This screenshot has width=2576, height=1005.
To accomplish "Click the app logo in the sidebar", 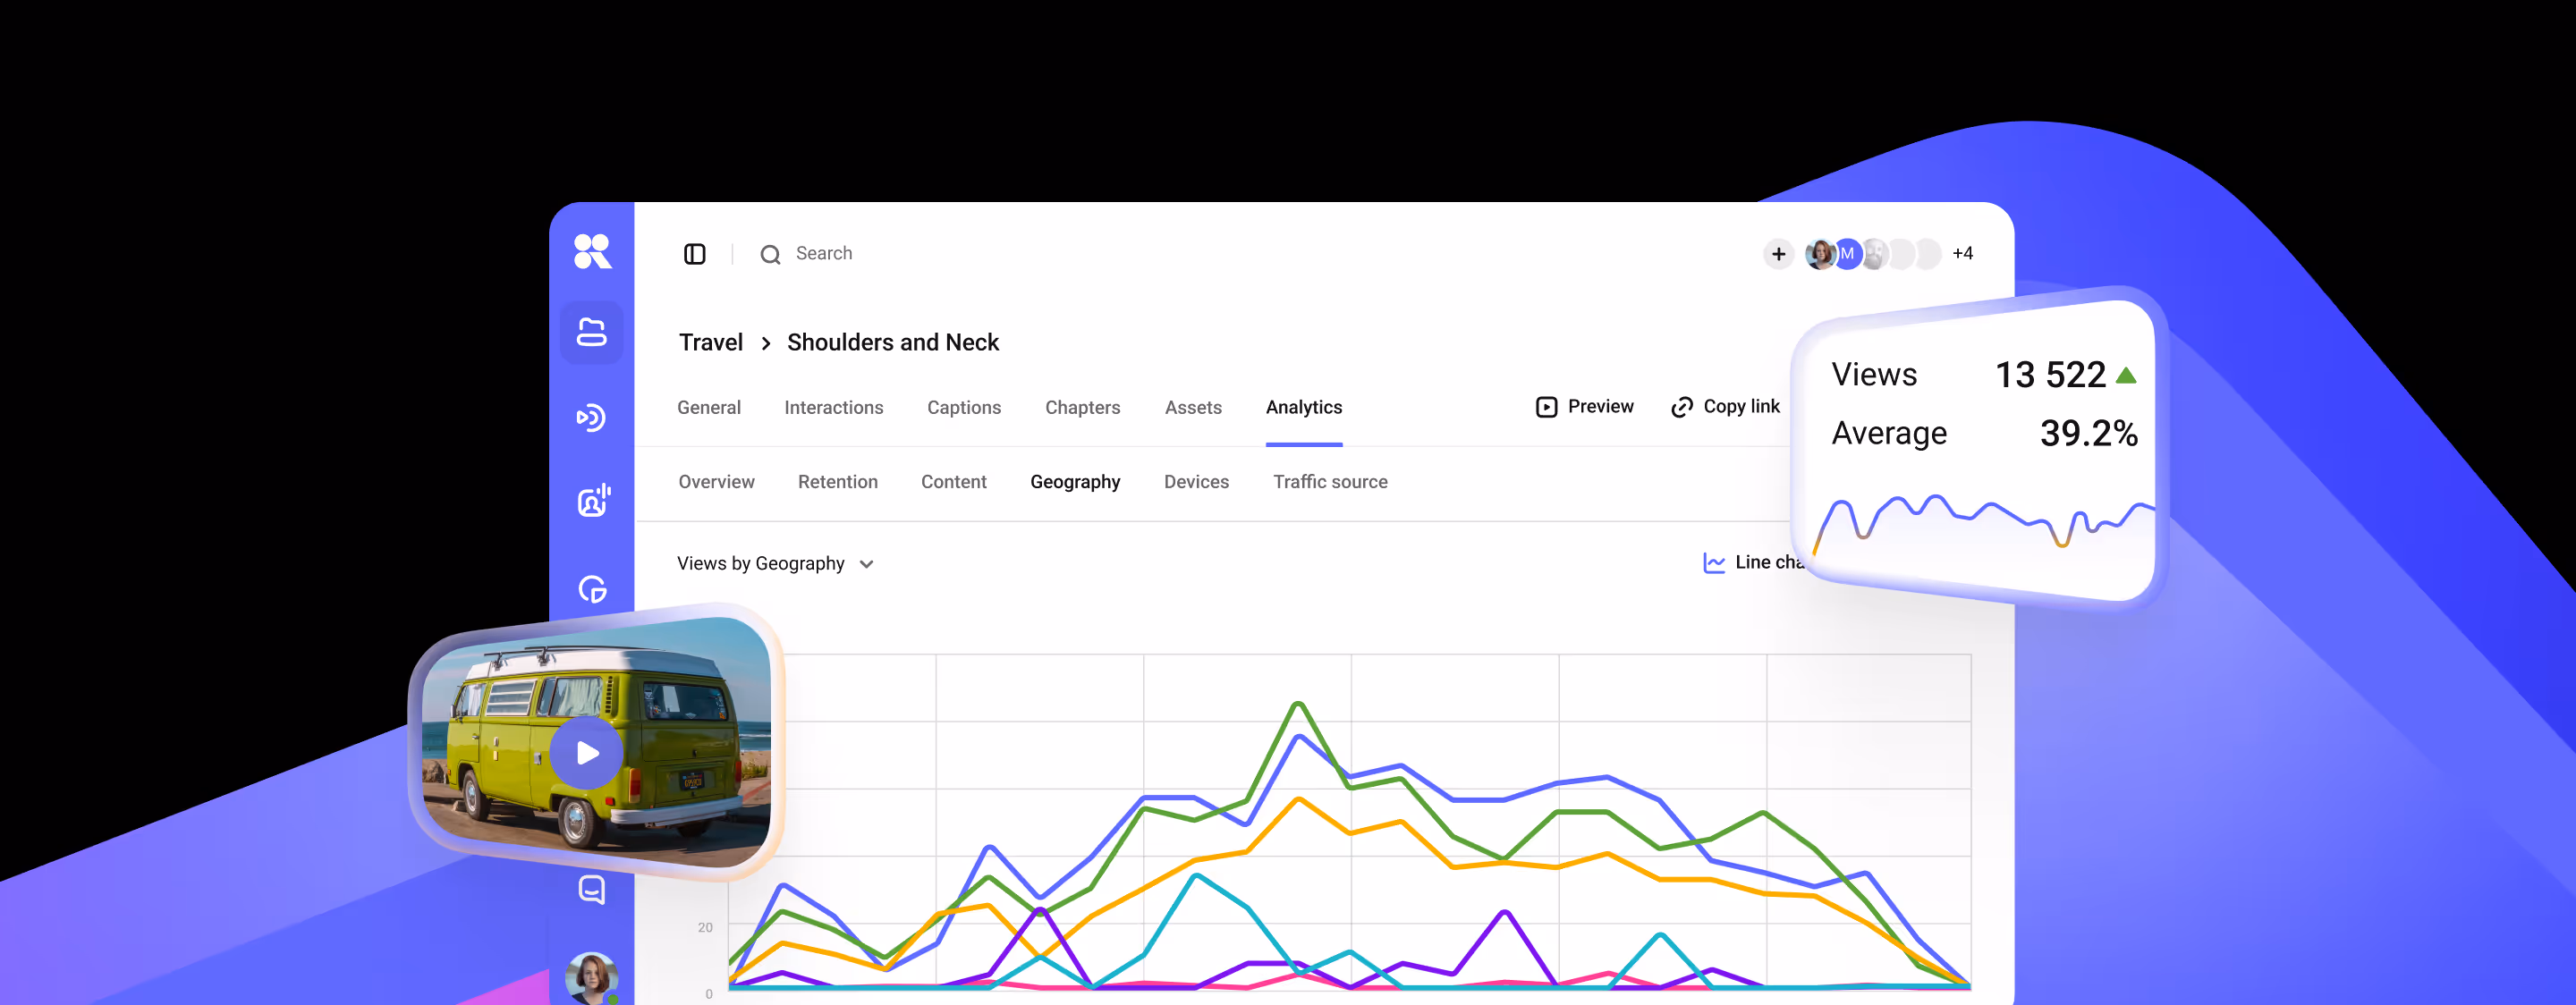I will point(592,251).
